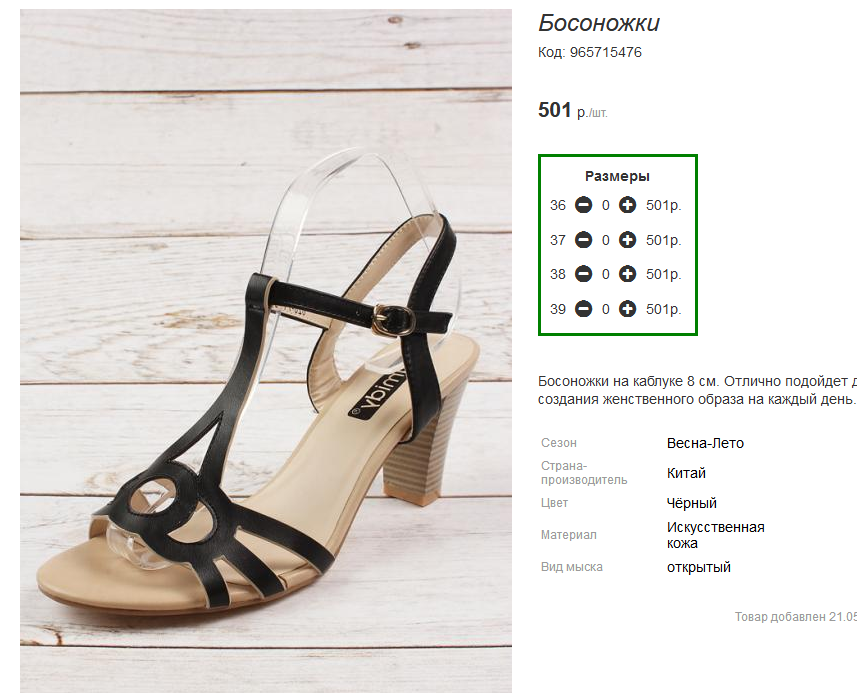This screenshot has height=693, width=857.
Task: Click the quantity value for size 38
Action: coord(606,274)
